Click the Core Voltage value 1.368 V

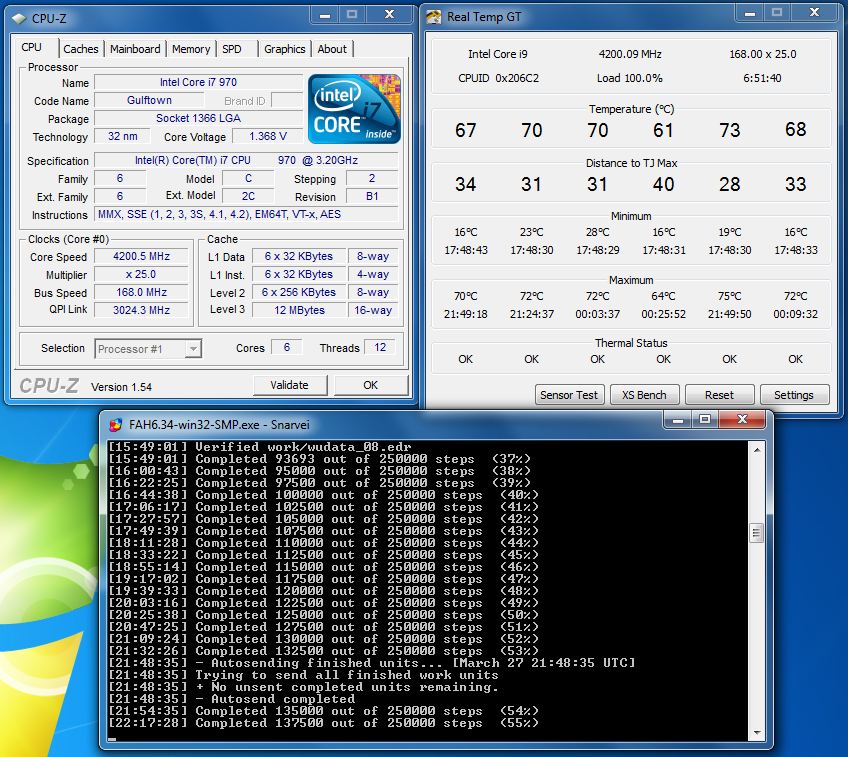268,136
